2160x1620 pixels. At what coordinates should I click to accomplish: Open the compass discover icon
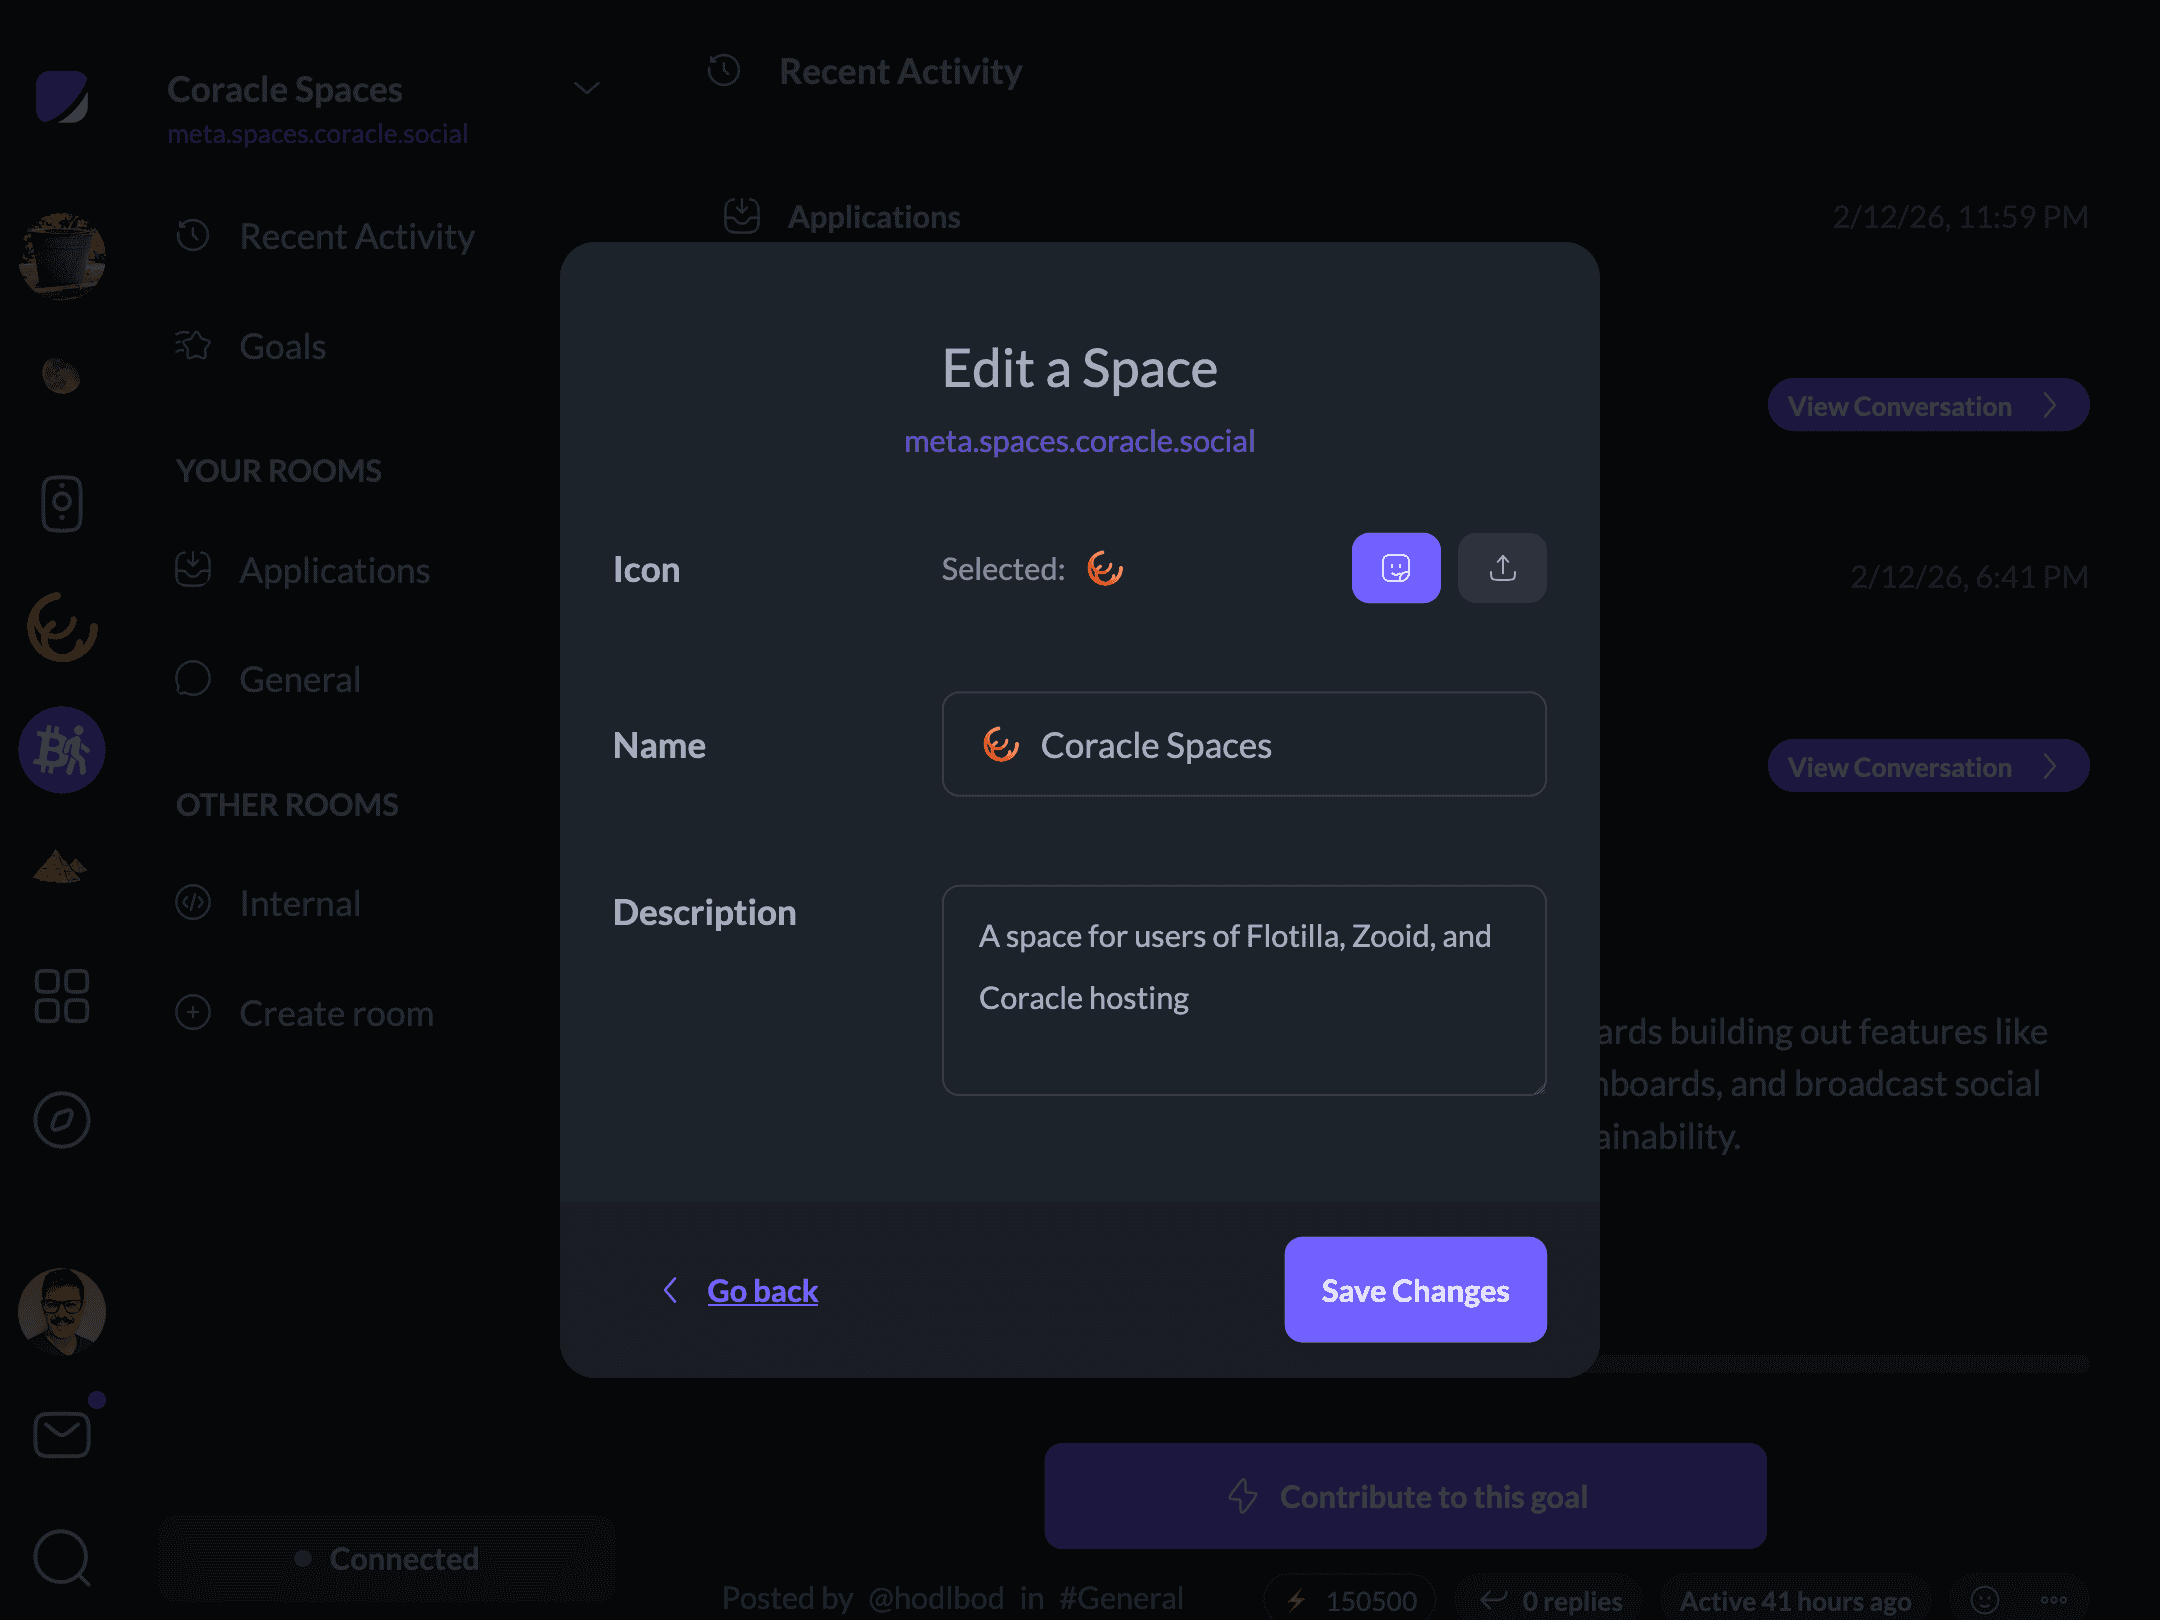point(62,1120)
